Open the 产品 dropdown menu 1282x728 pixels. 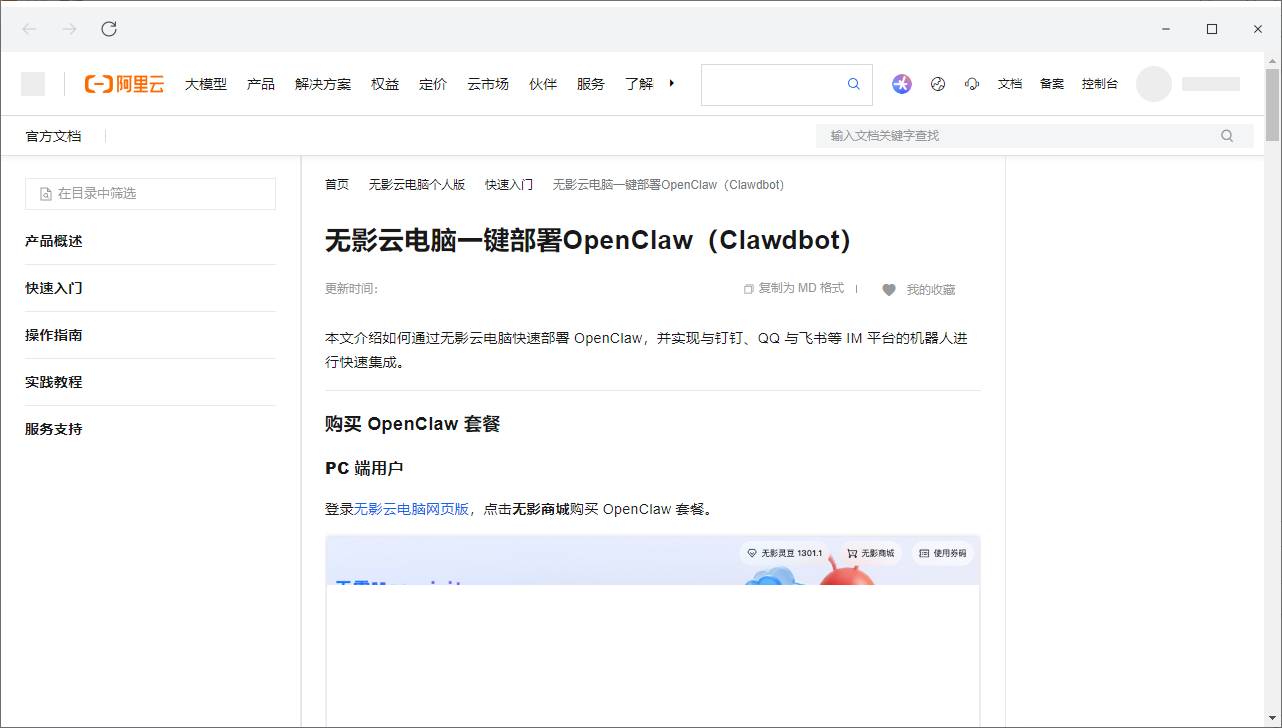point(261,84)
